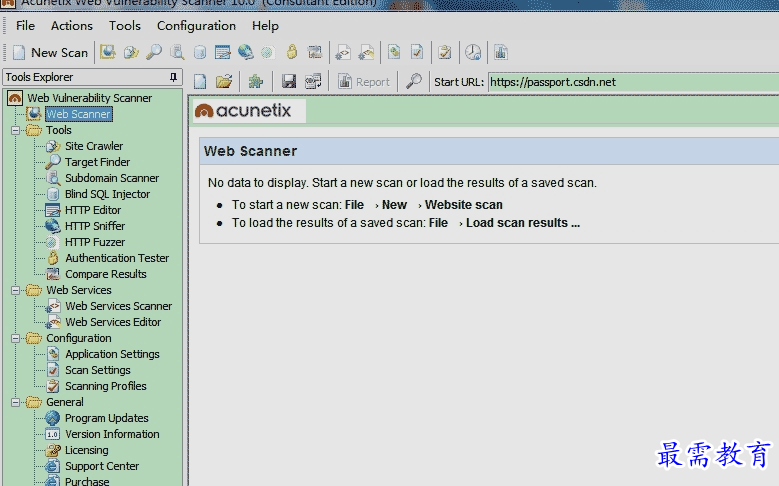This screenshot has height=486, width=779.
Task: Select Authentication Tester tree item
Action: pos(117,258)
